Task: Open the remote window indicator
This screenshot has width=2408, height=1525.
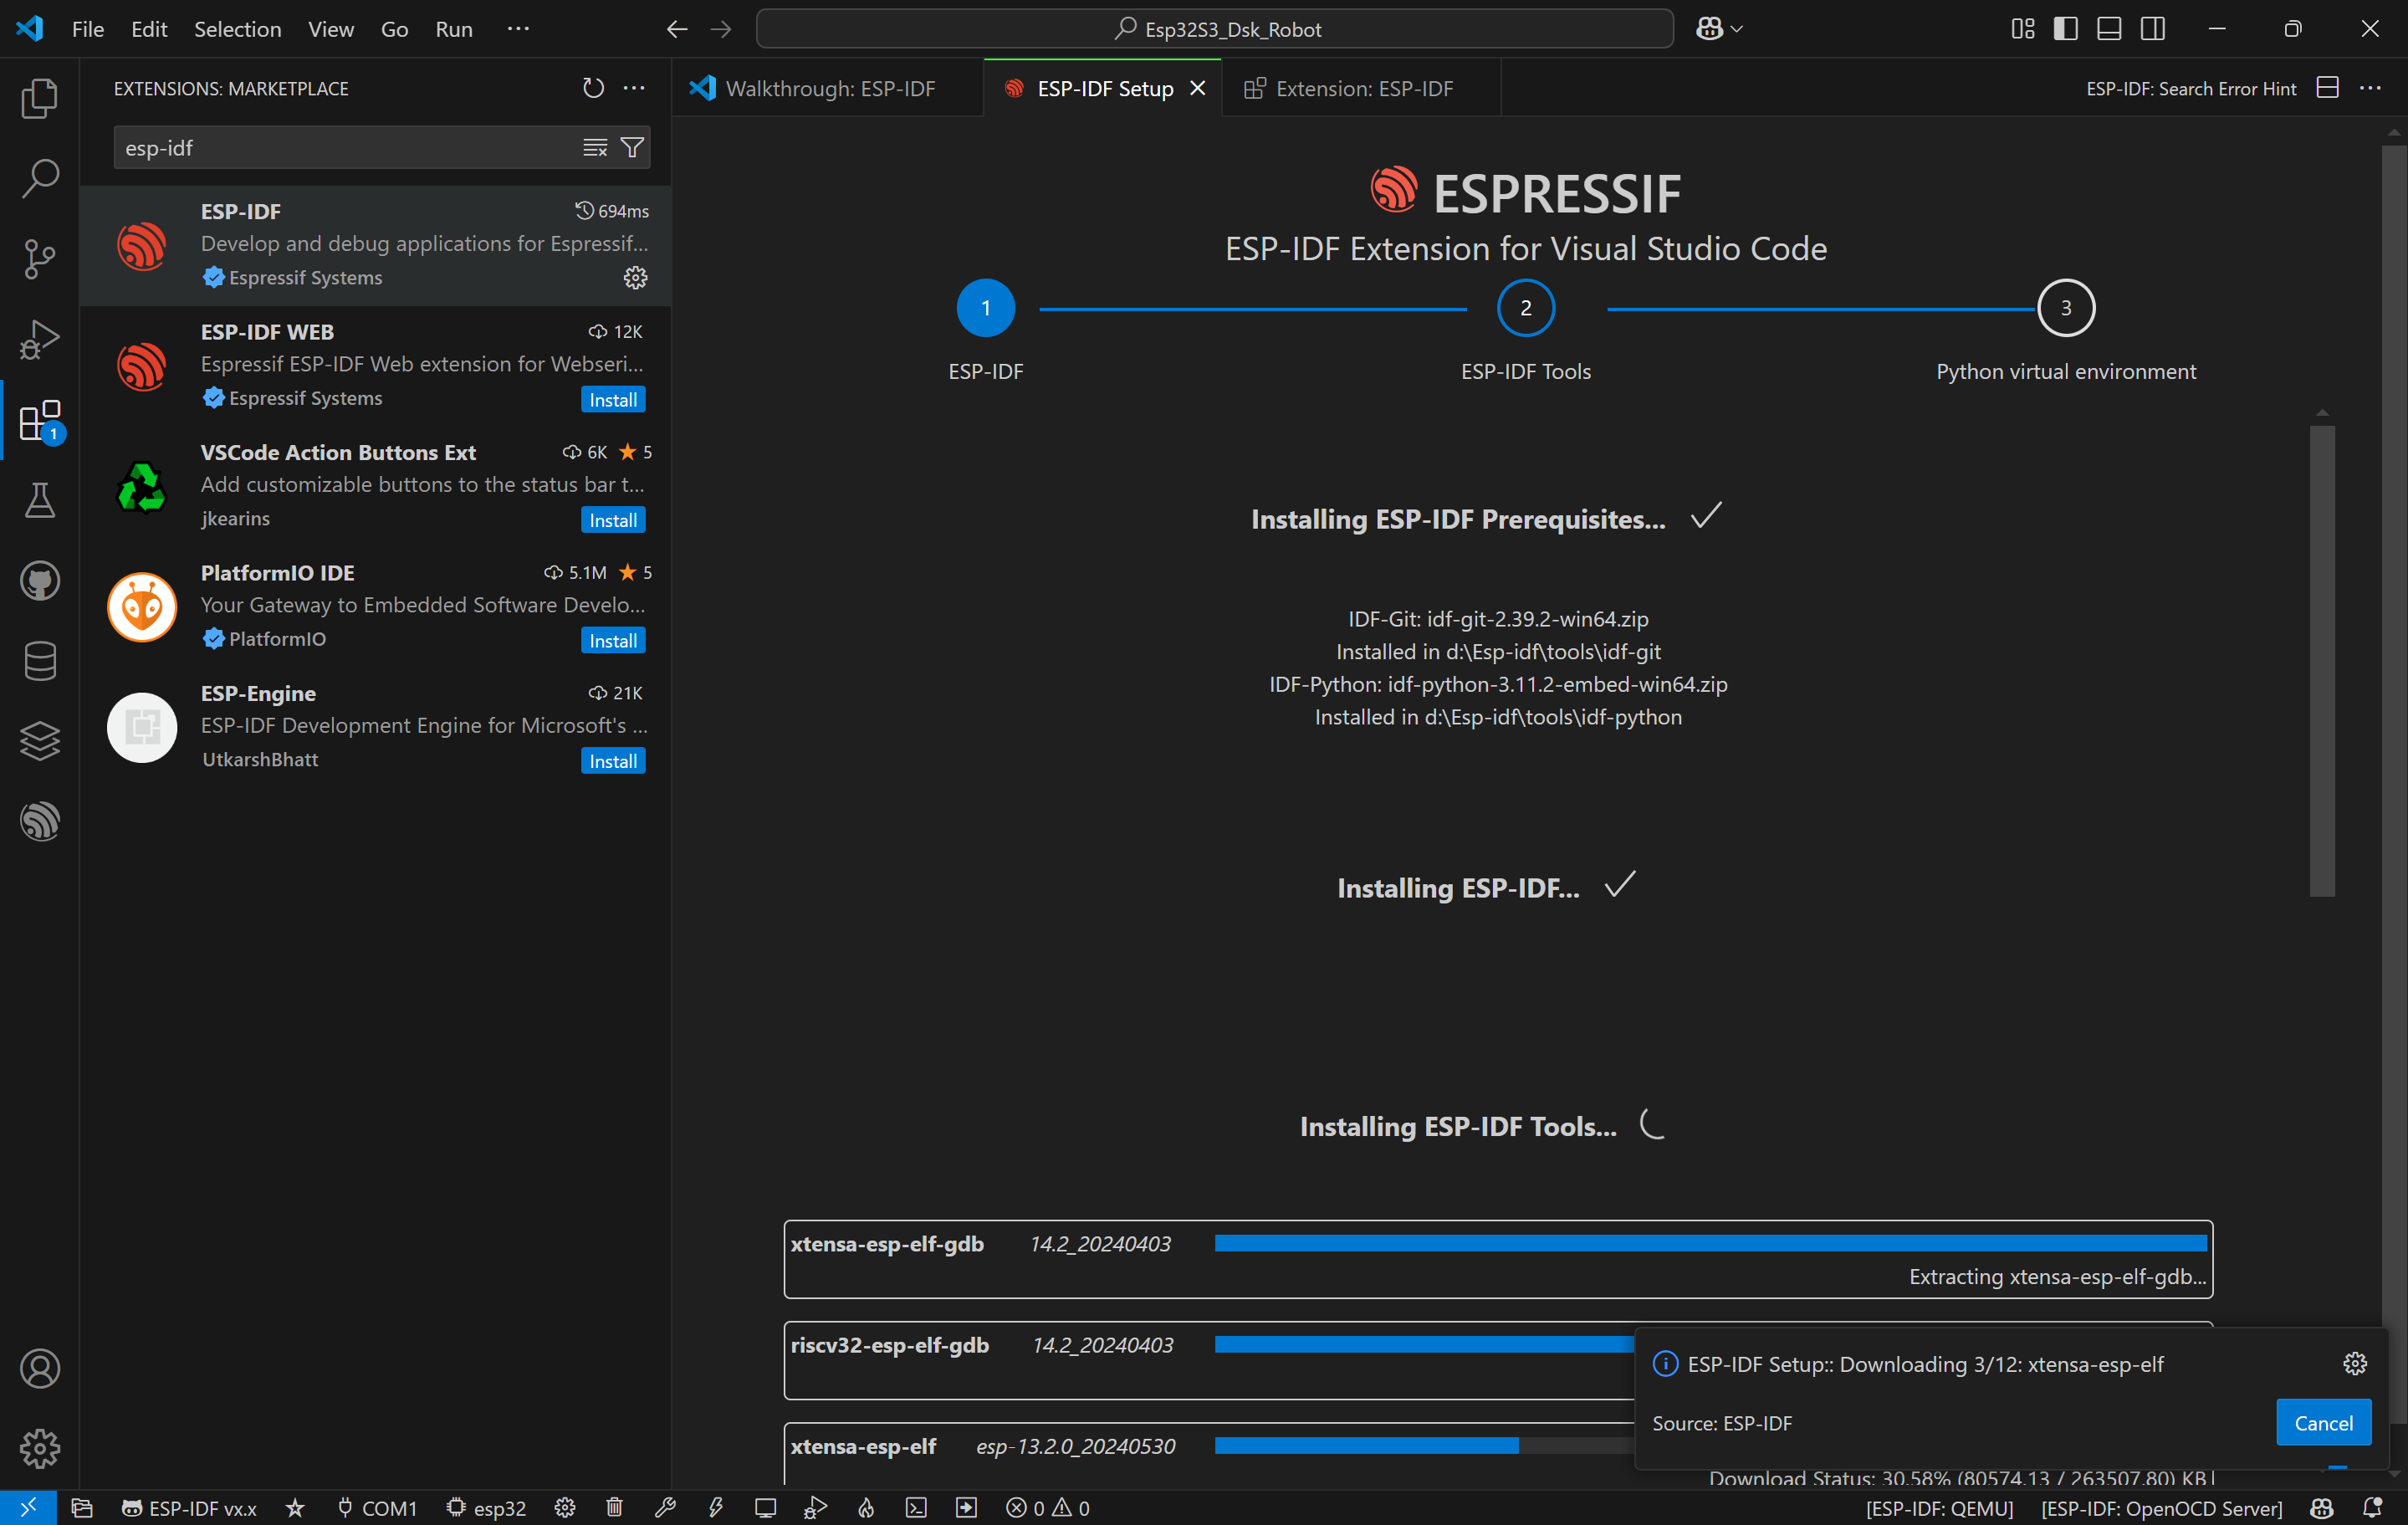Action: [28, 1508]
